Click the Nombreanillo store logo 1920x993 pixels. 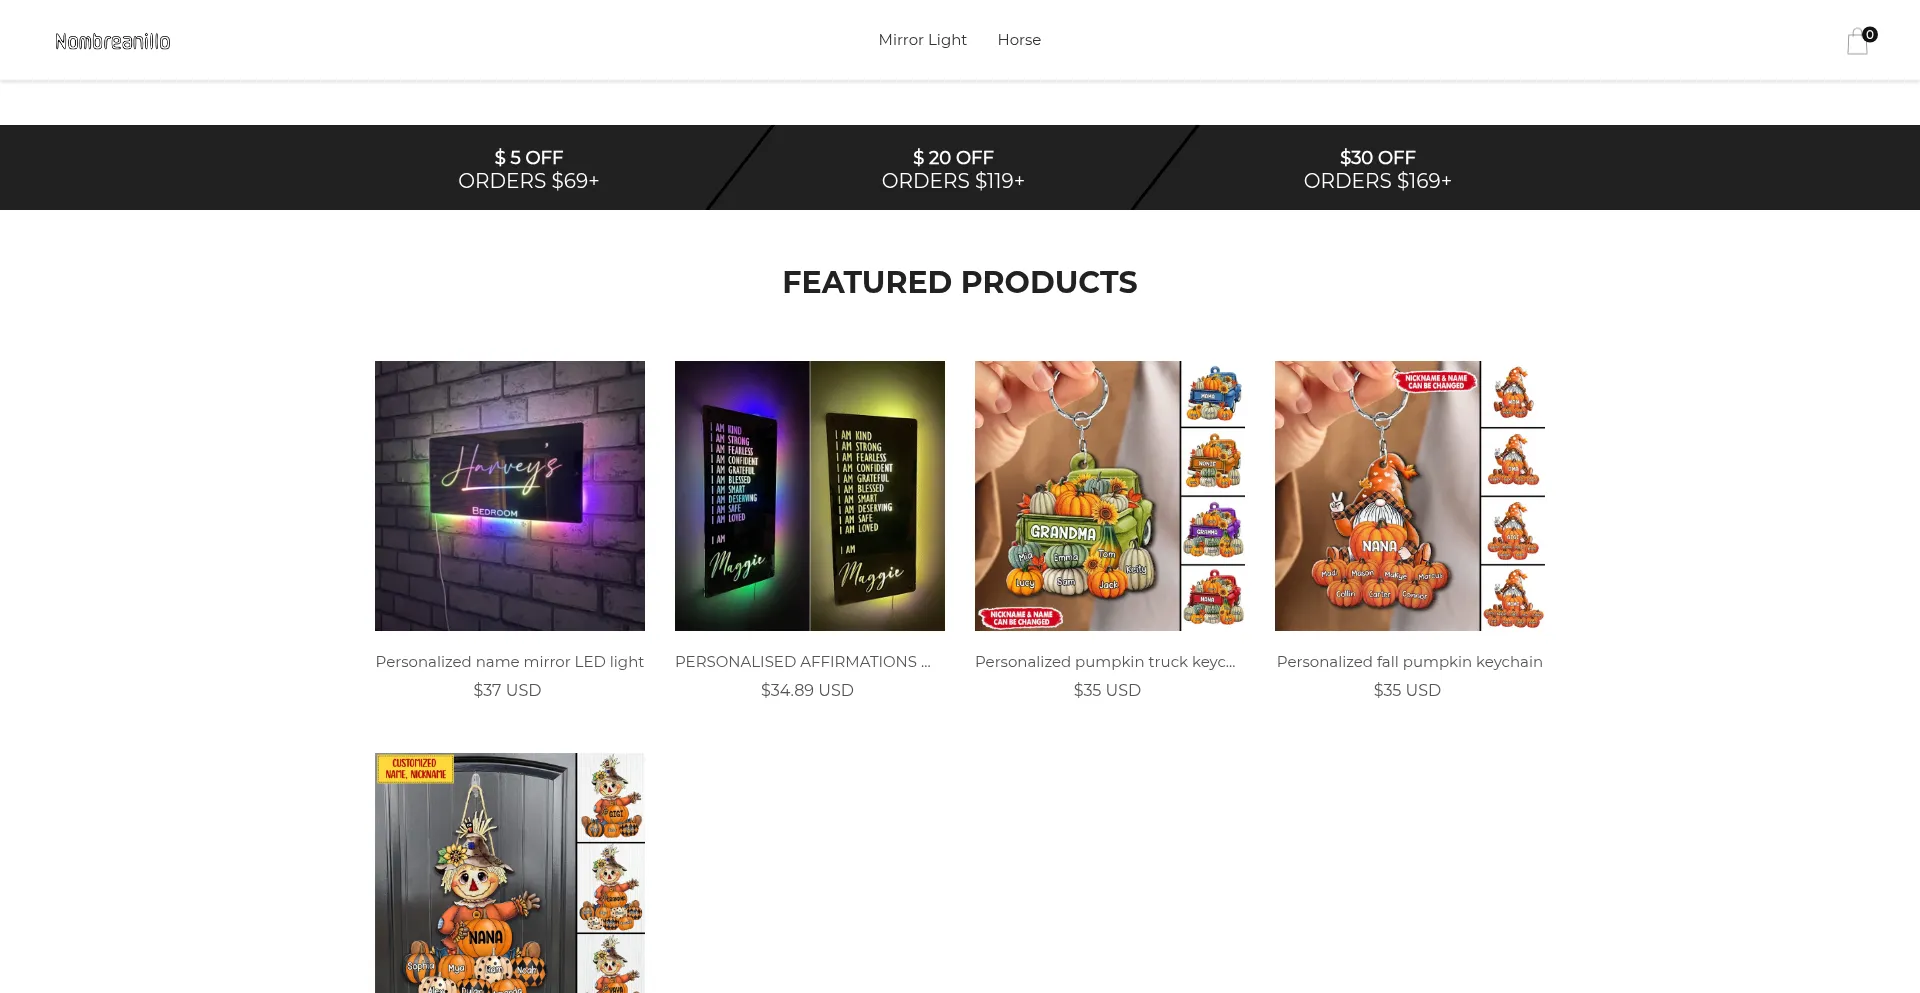tap(113, 41)
